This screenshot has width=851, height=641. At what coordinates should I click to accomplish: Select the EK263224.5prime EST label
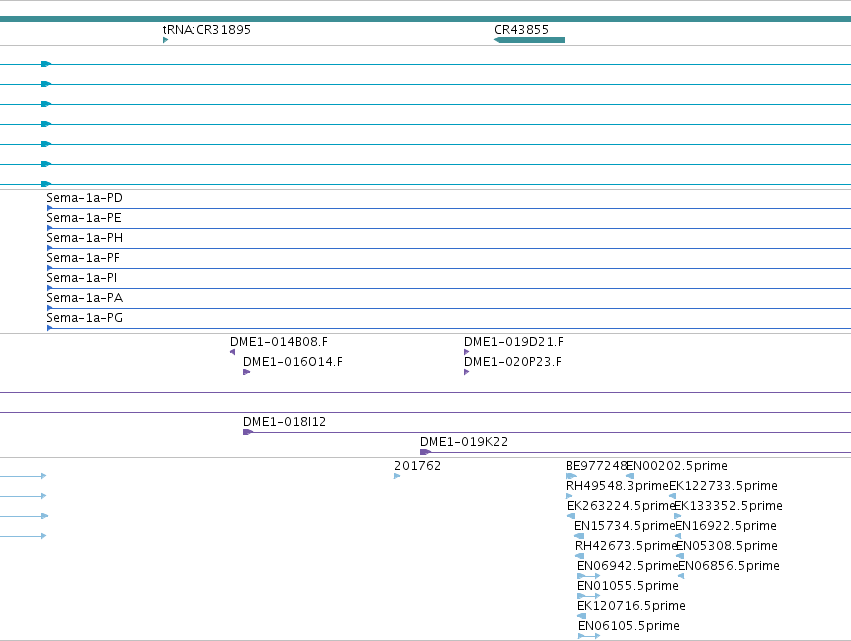point(621,506)
